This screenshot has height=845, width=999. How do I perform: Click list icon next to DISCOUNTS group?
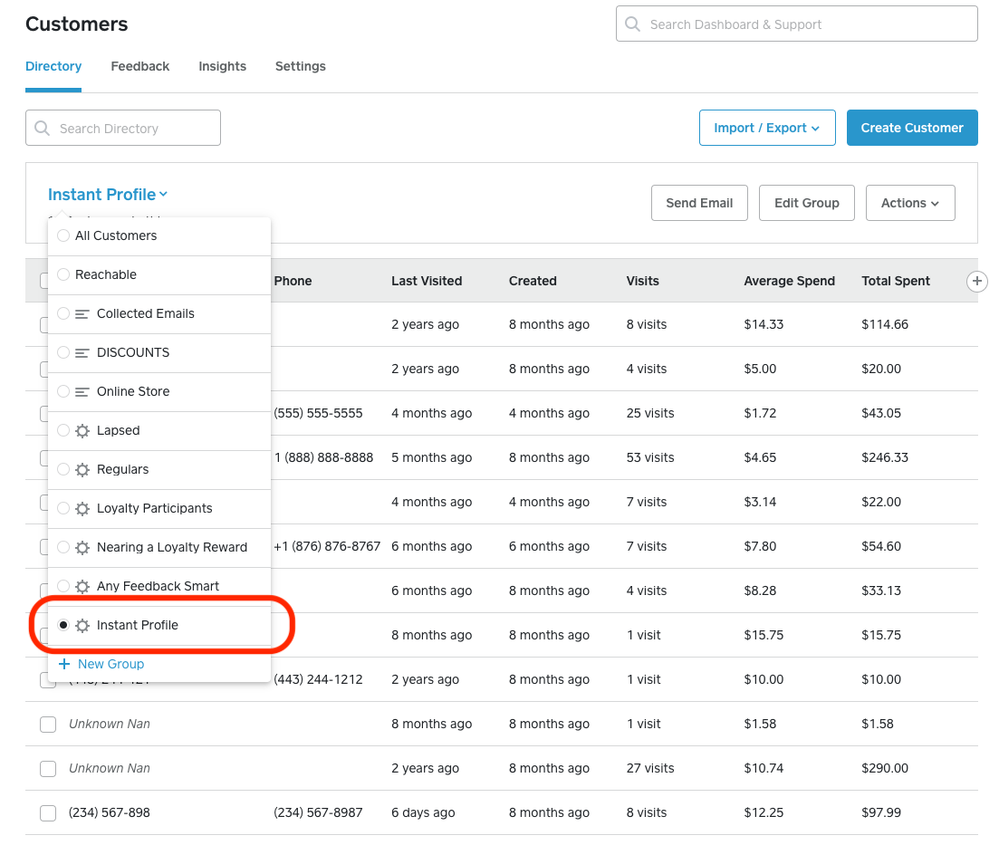(83, 353)
